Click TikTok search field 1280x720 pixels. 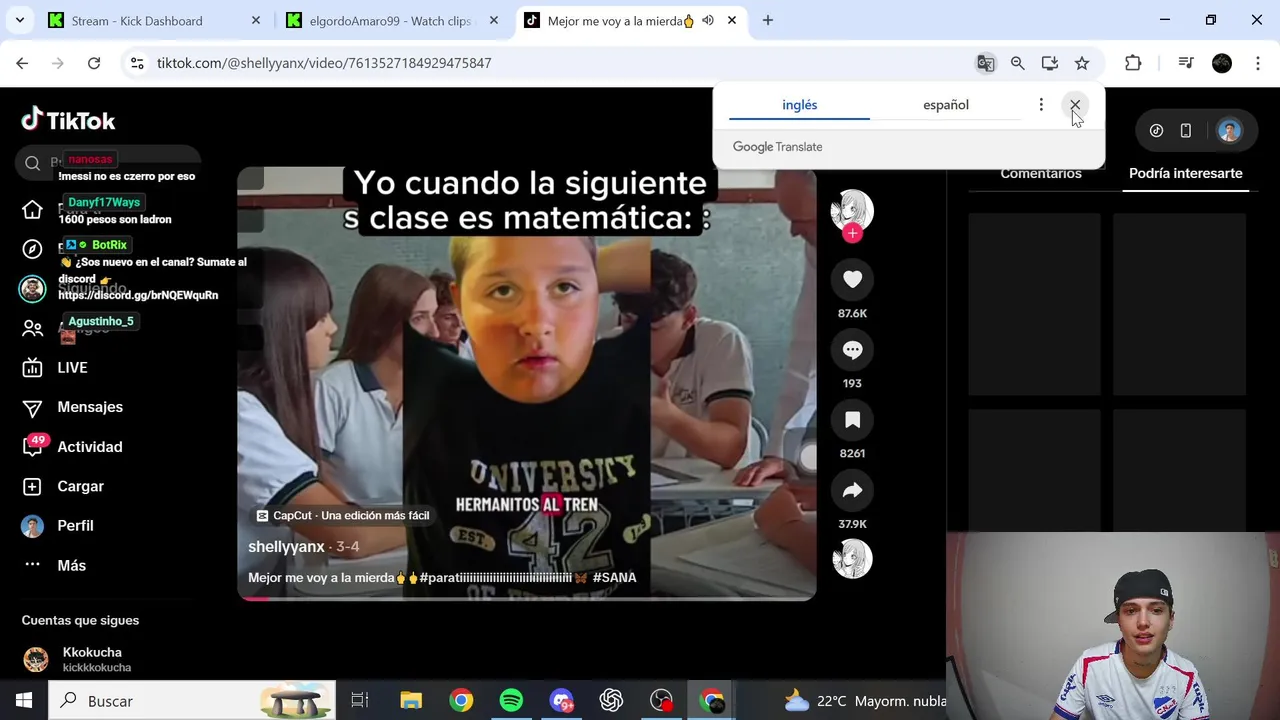click(108, 162)
